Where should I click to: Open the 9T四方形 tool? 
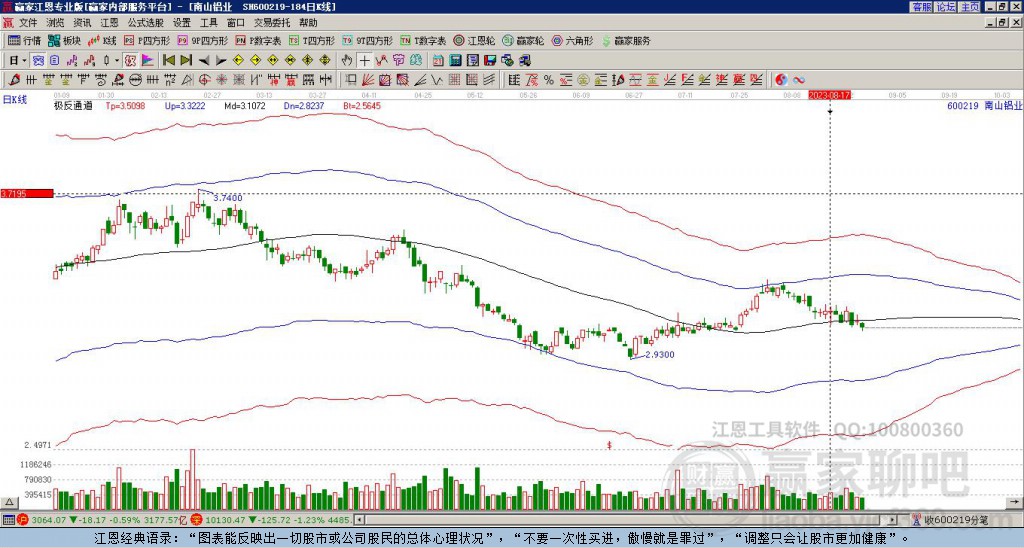[x=368, y=41]
